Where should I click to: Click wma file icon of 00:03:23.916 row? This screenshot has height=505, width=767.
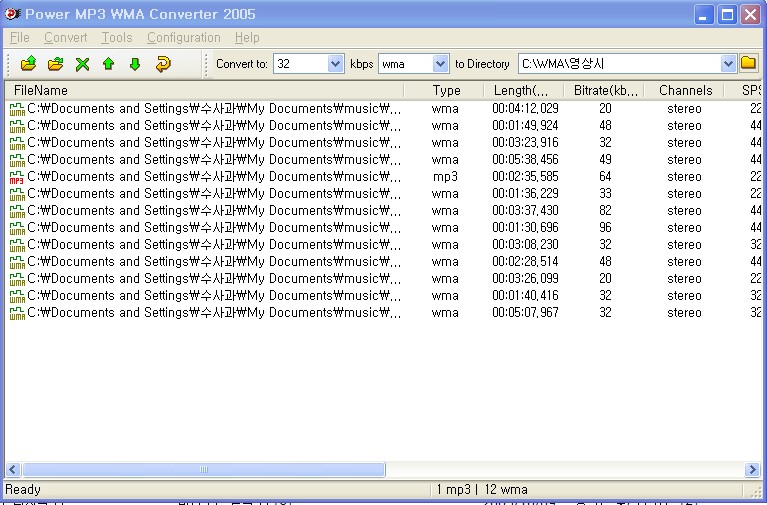click(x=17, y=143)
